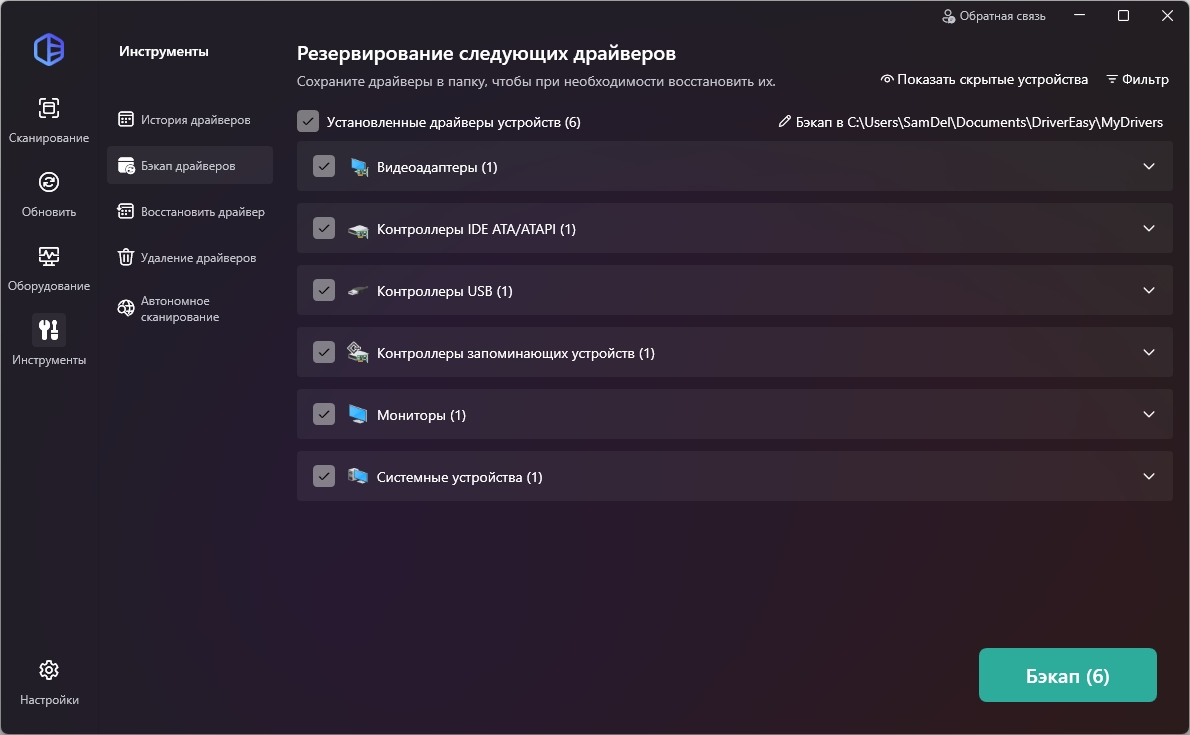The height and width of the screenshot is (735, 1190).
Task: Open Настройки gear icon
Action: pos(49,670)
